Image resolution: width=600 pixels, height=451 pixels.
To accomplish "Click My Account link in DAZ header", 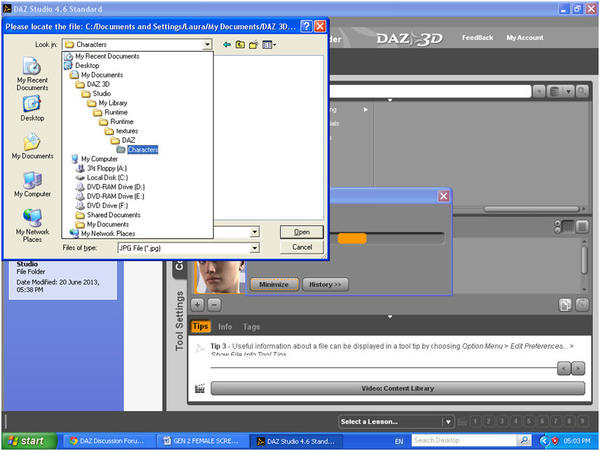I will 525,37.
